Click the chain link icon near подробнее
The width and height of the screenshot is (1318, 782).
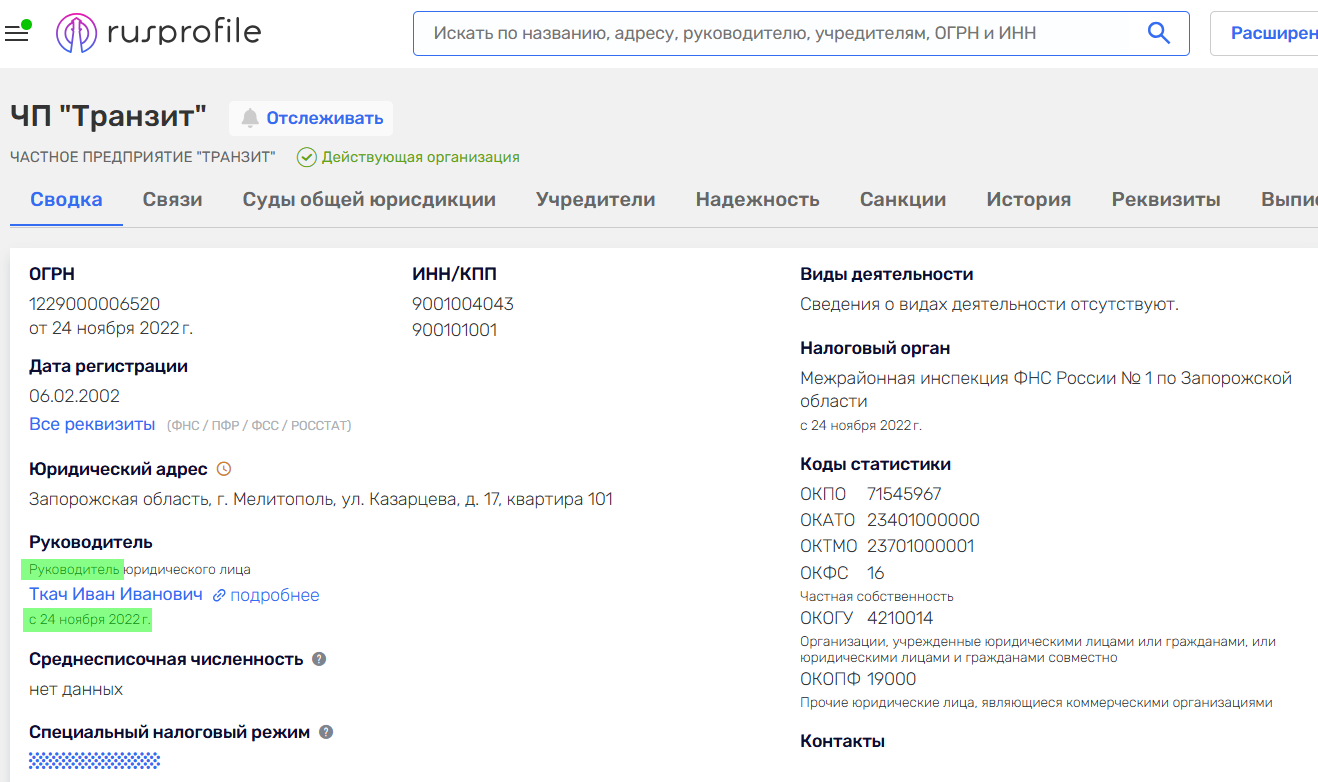(x=220, y=595)
